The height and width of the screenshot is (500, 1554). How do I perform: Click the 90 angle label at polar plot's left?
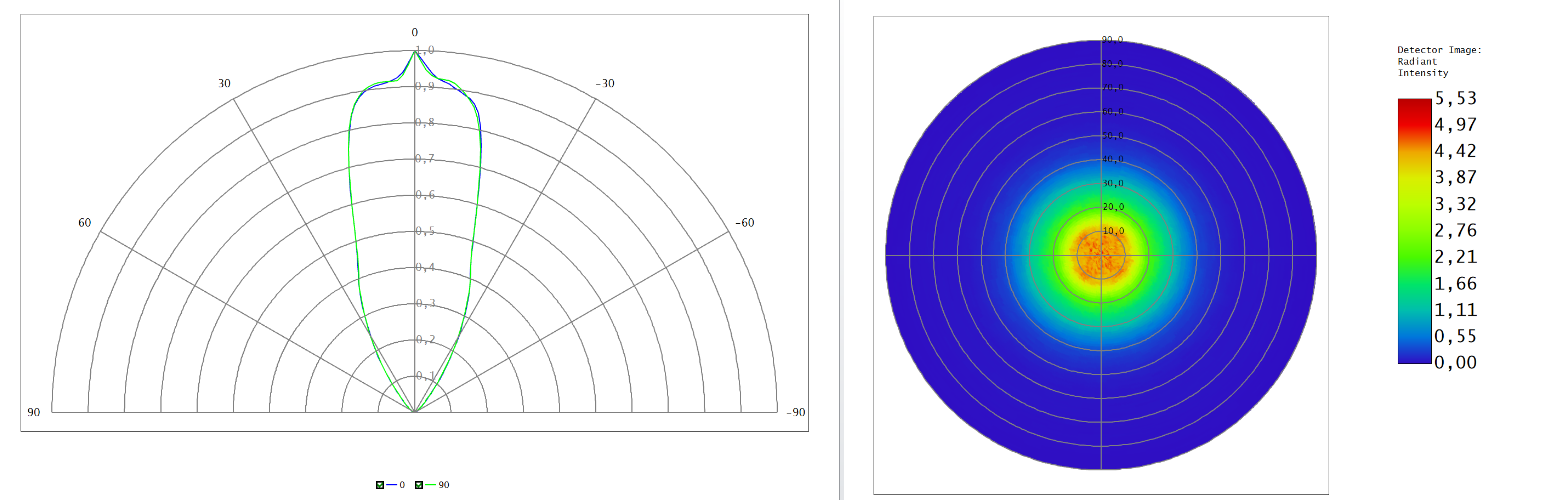pyautogui.click(x=33, y=412)
